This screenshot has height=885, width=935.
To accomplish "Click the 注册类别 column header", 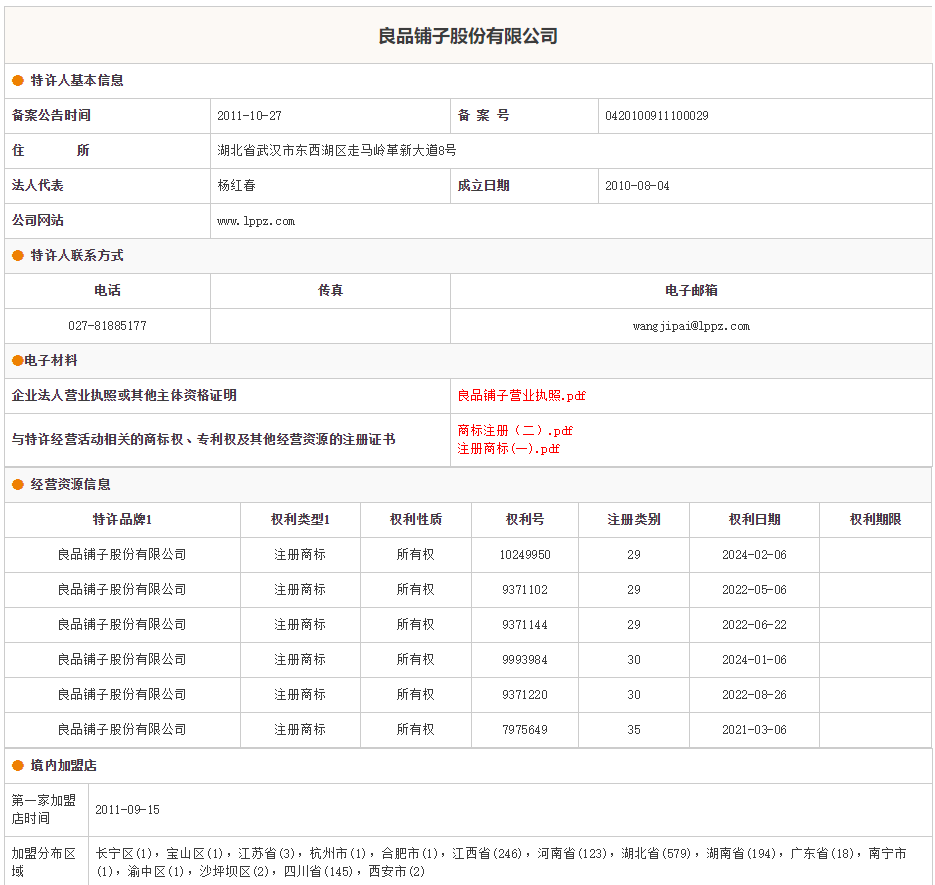I will pos(634,520).
